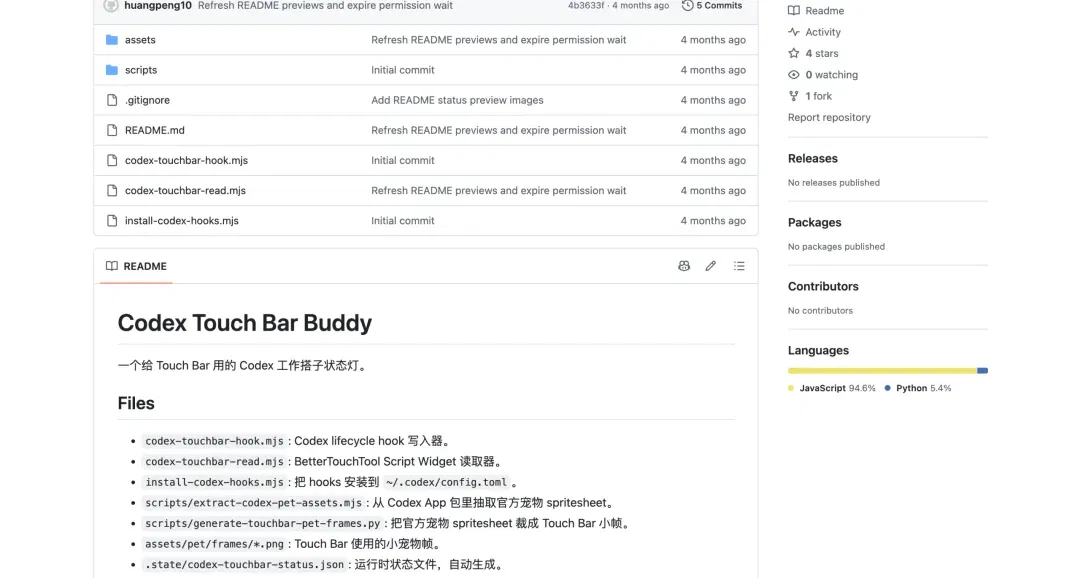Click the file icon beside README.md
The image size is (1080, 578).
(x=112, y=130)
